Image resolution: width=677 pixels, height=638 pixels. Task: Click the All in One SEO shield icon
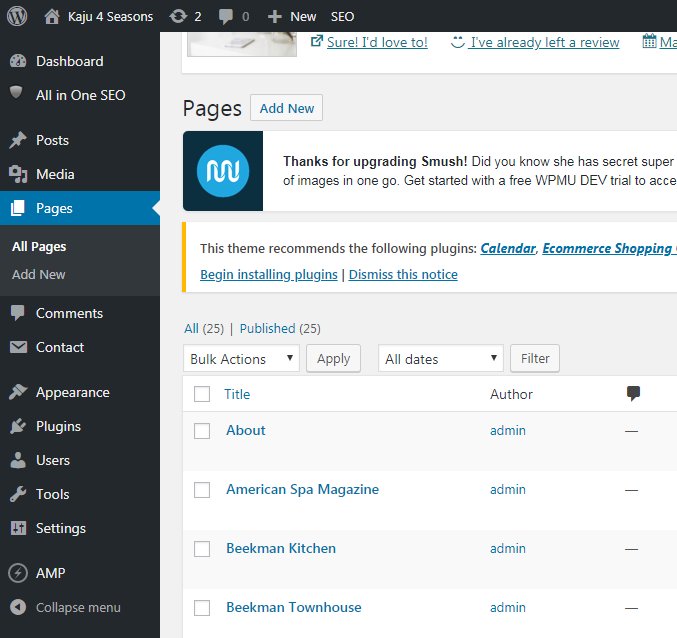[16, 92]
